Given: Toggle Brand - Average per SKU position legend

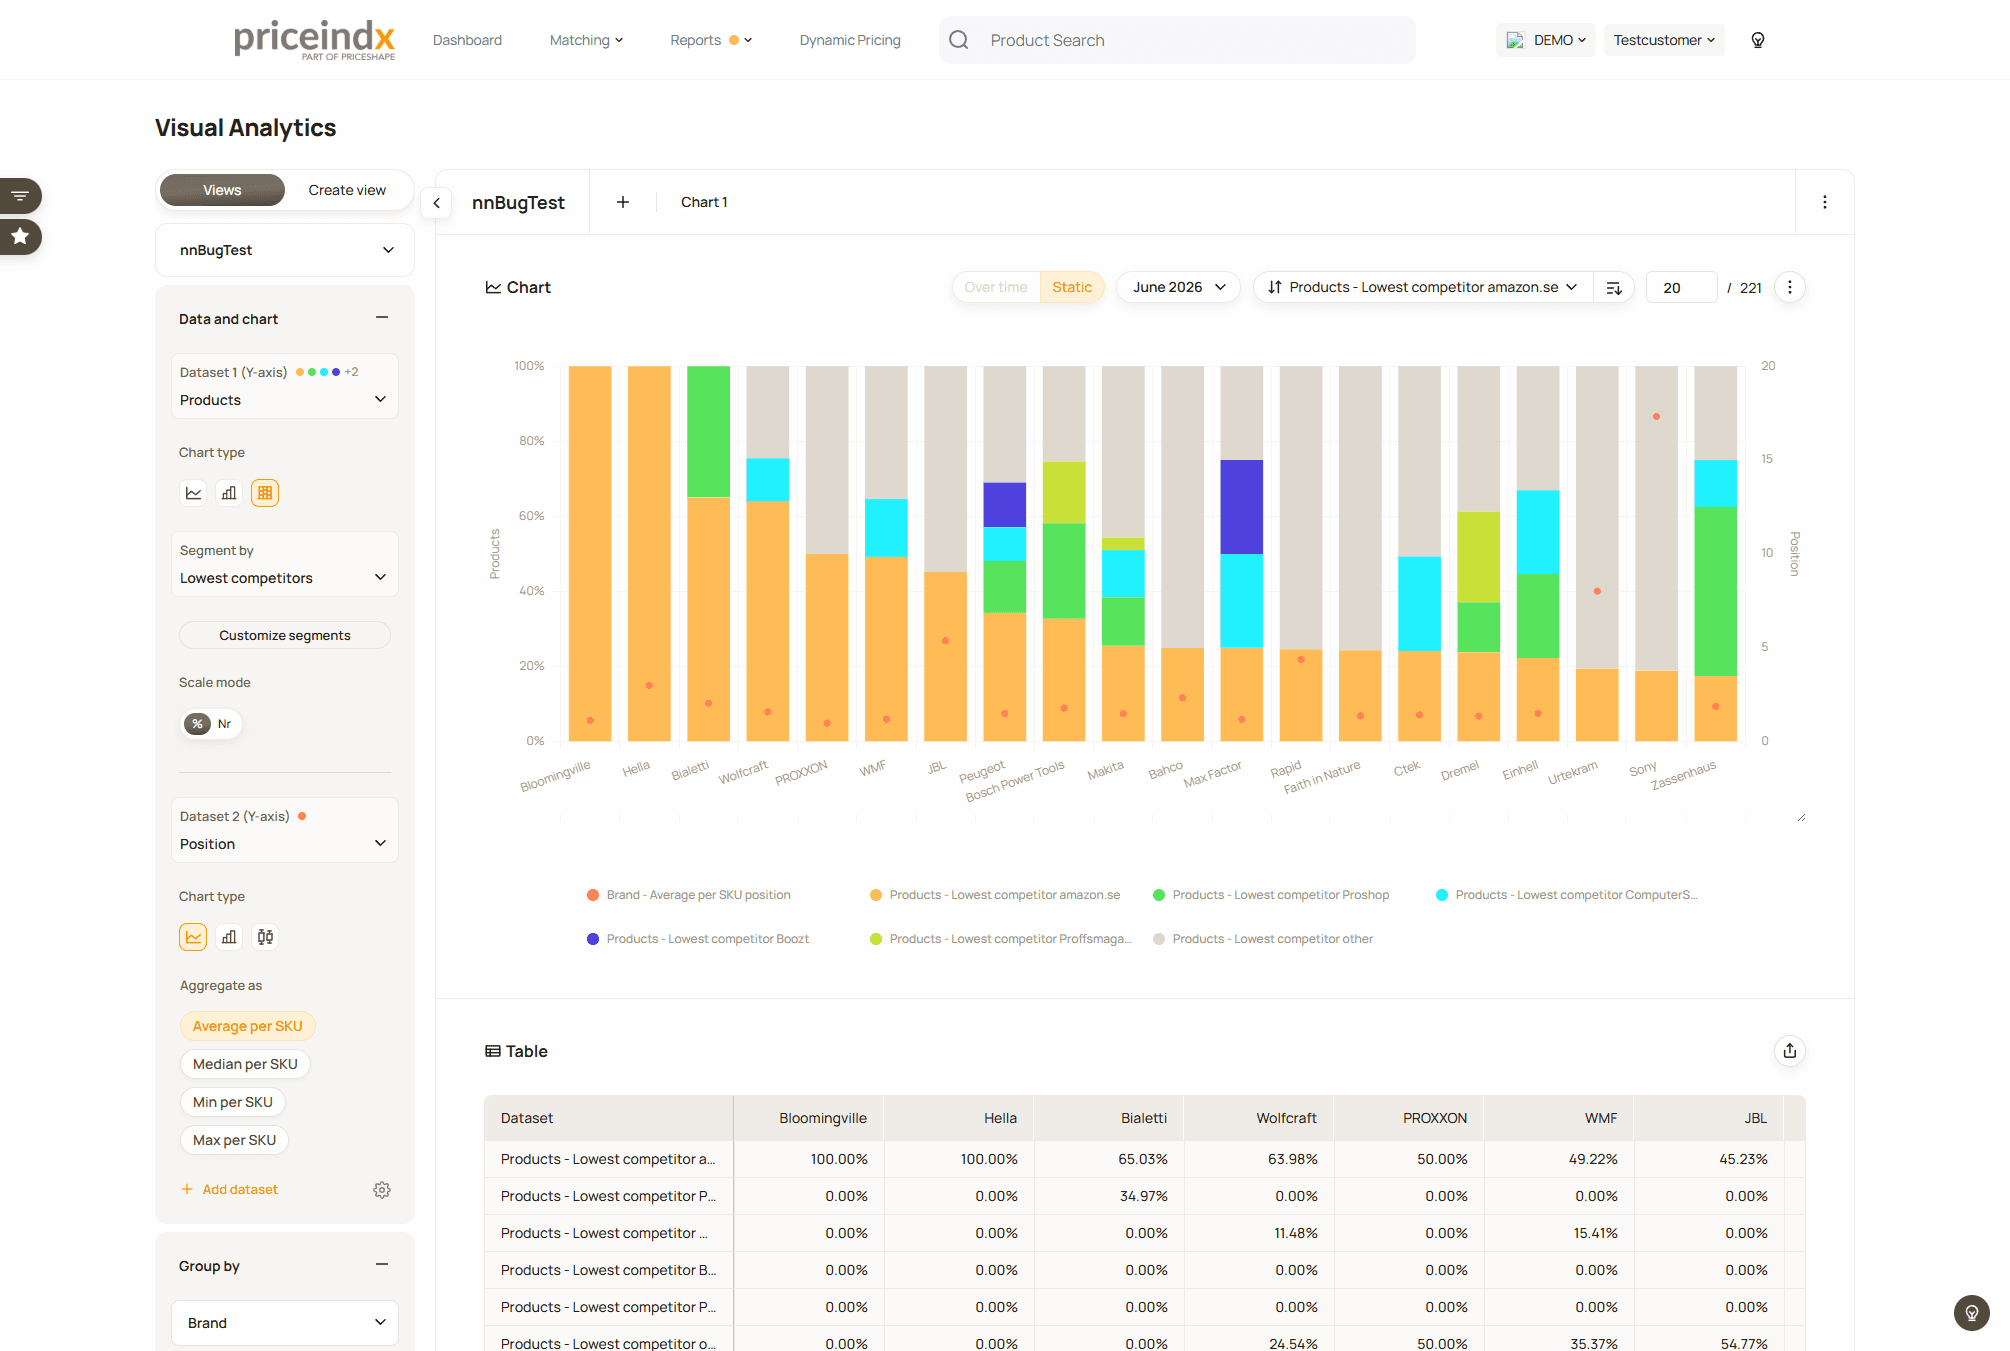Looking at the screenshot, I should [x=689, y=896].
